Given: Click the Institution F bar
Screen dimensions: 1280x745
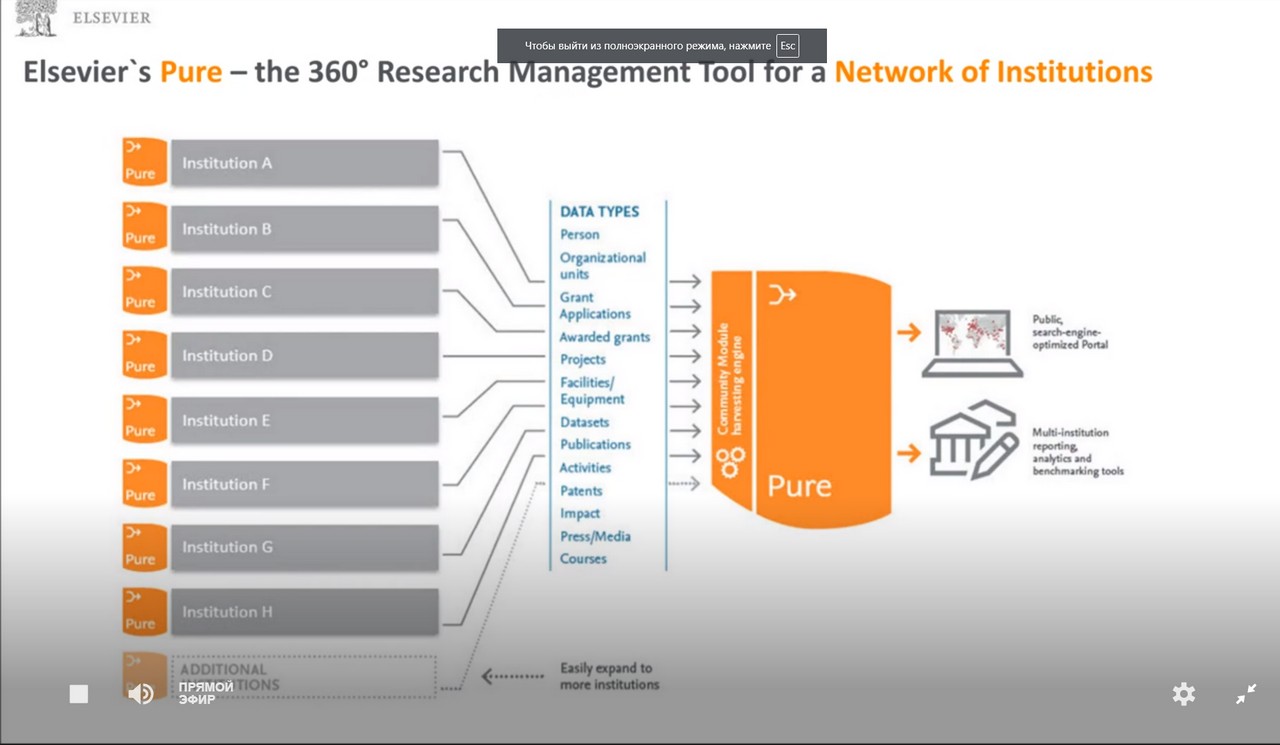Looking at the screenshot, I should 305,485.
